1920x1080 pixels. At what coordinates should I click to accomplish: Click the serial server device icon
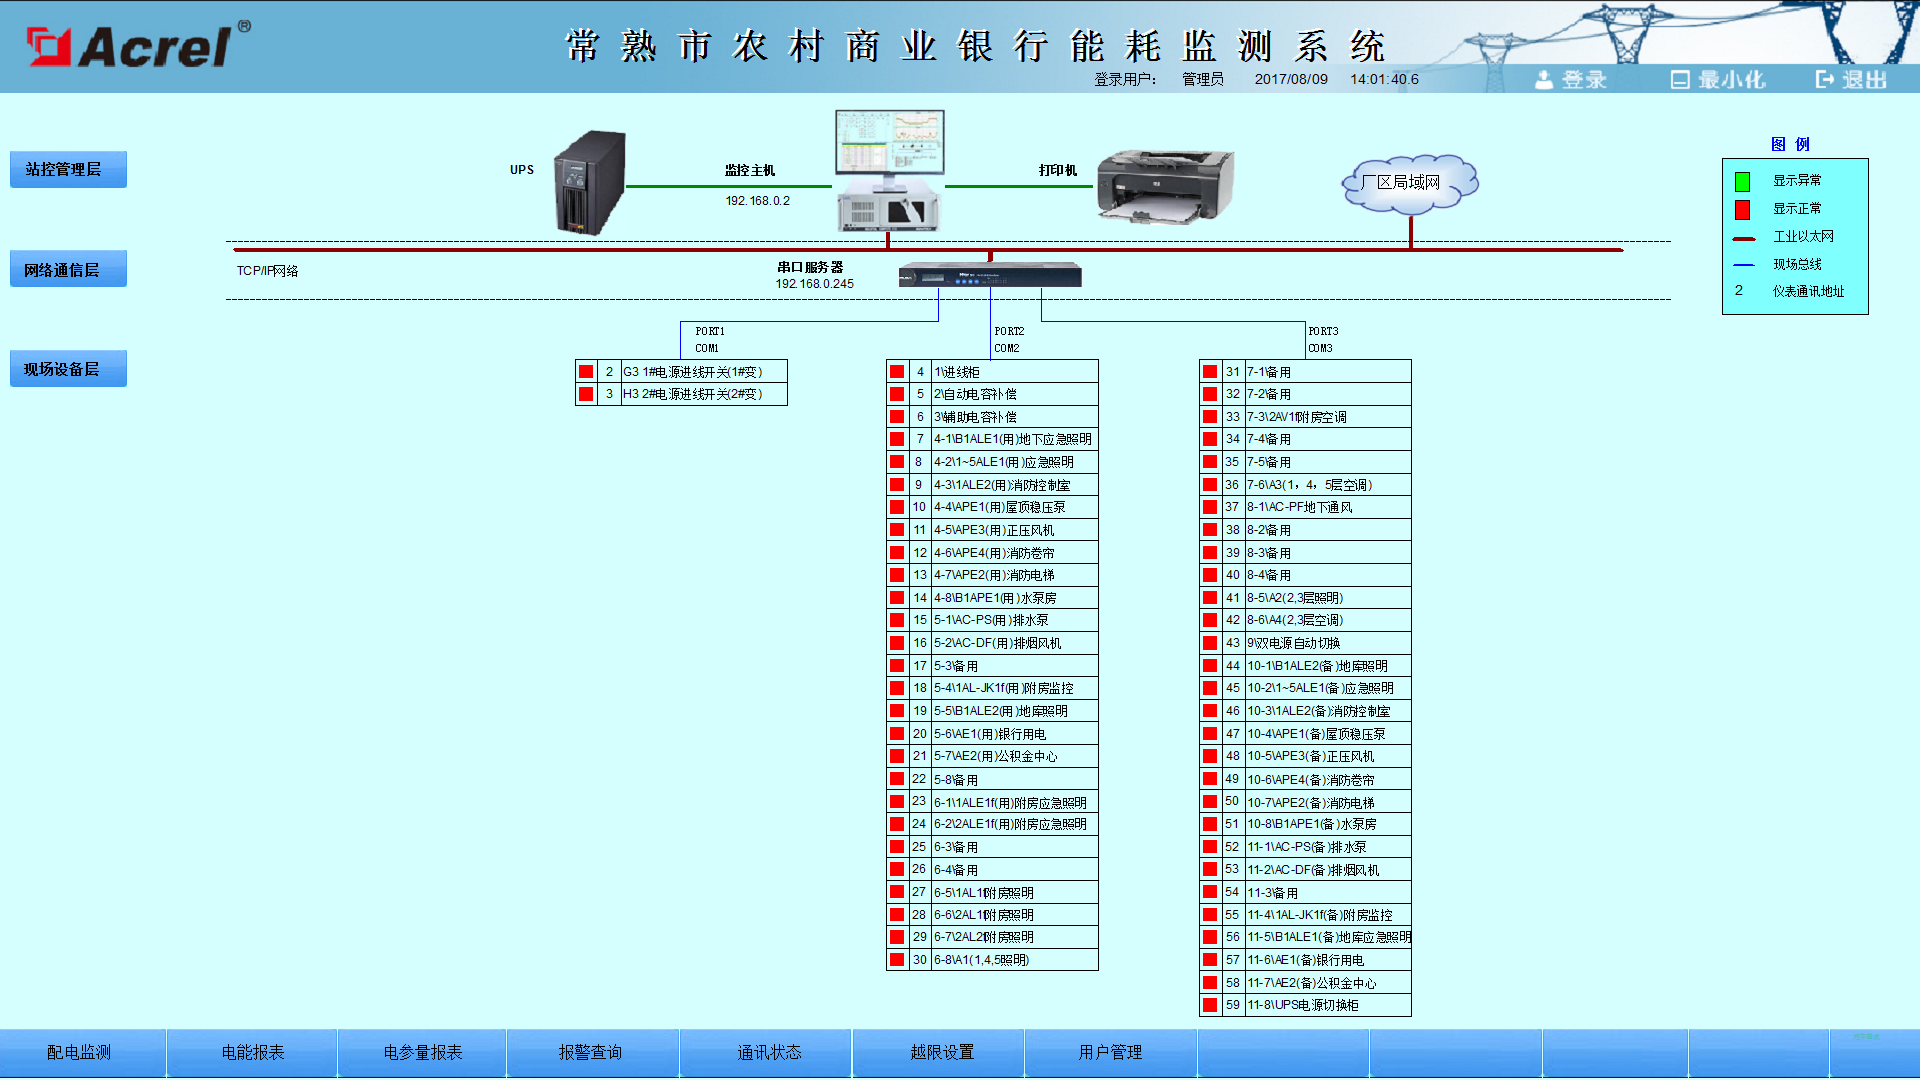989,275
